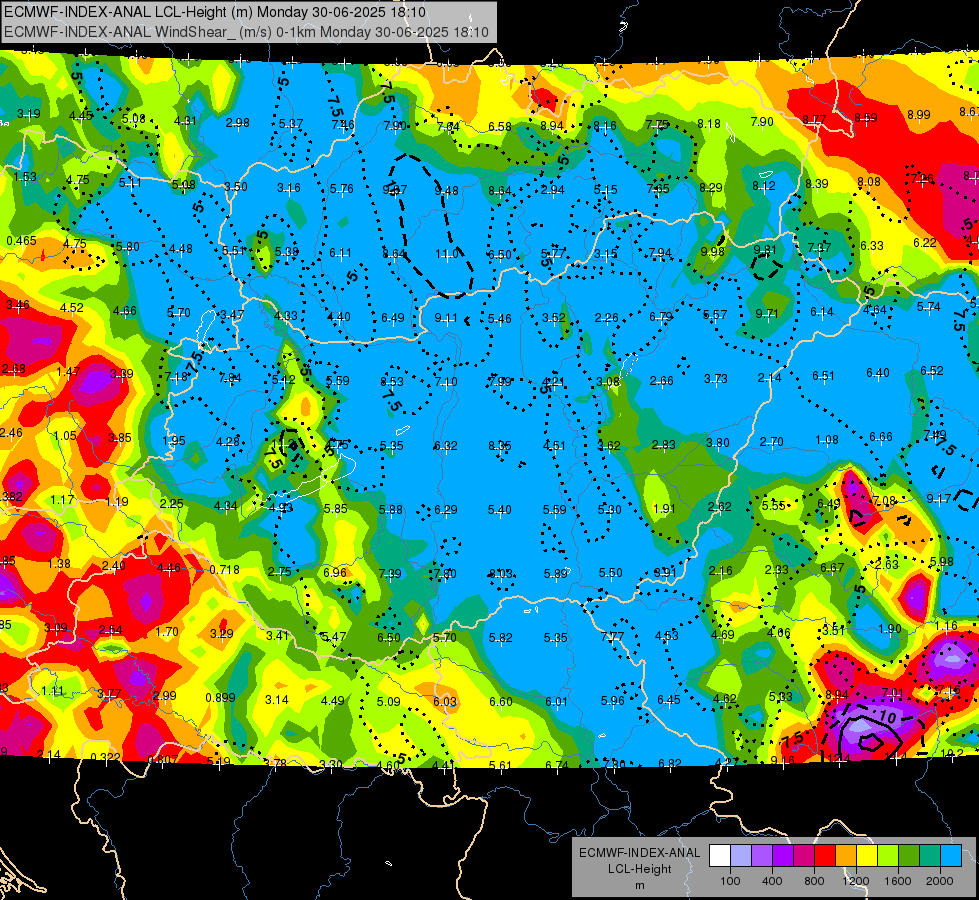Click the wind shear value 2.26
Viewport: 979px width, 900px height.
click(606, 318)
